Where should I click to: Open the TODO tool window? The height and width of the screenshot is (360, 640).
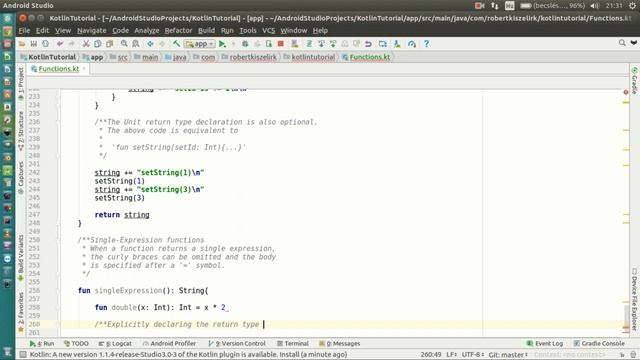(x=76, y=344)
